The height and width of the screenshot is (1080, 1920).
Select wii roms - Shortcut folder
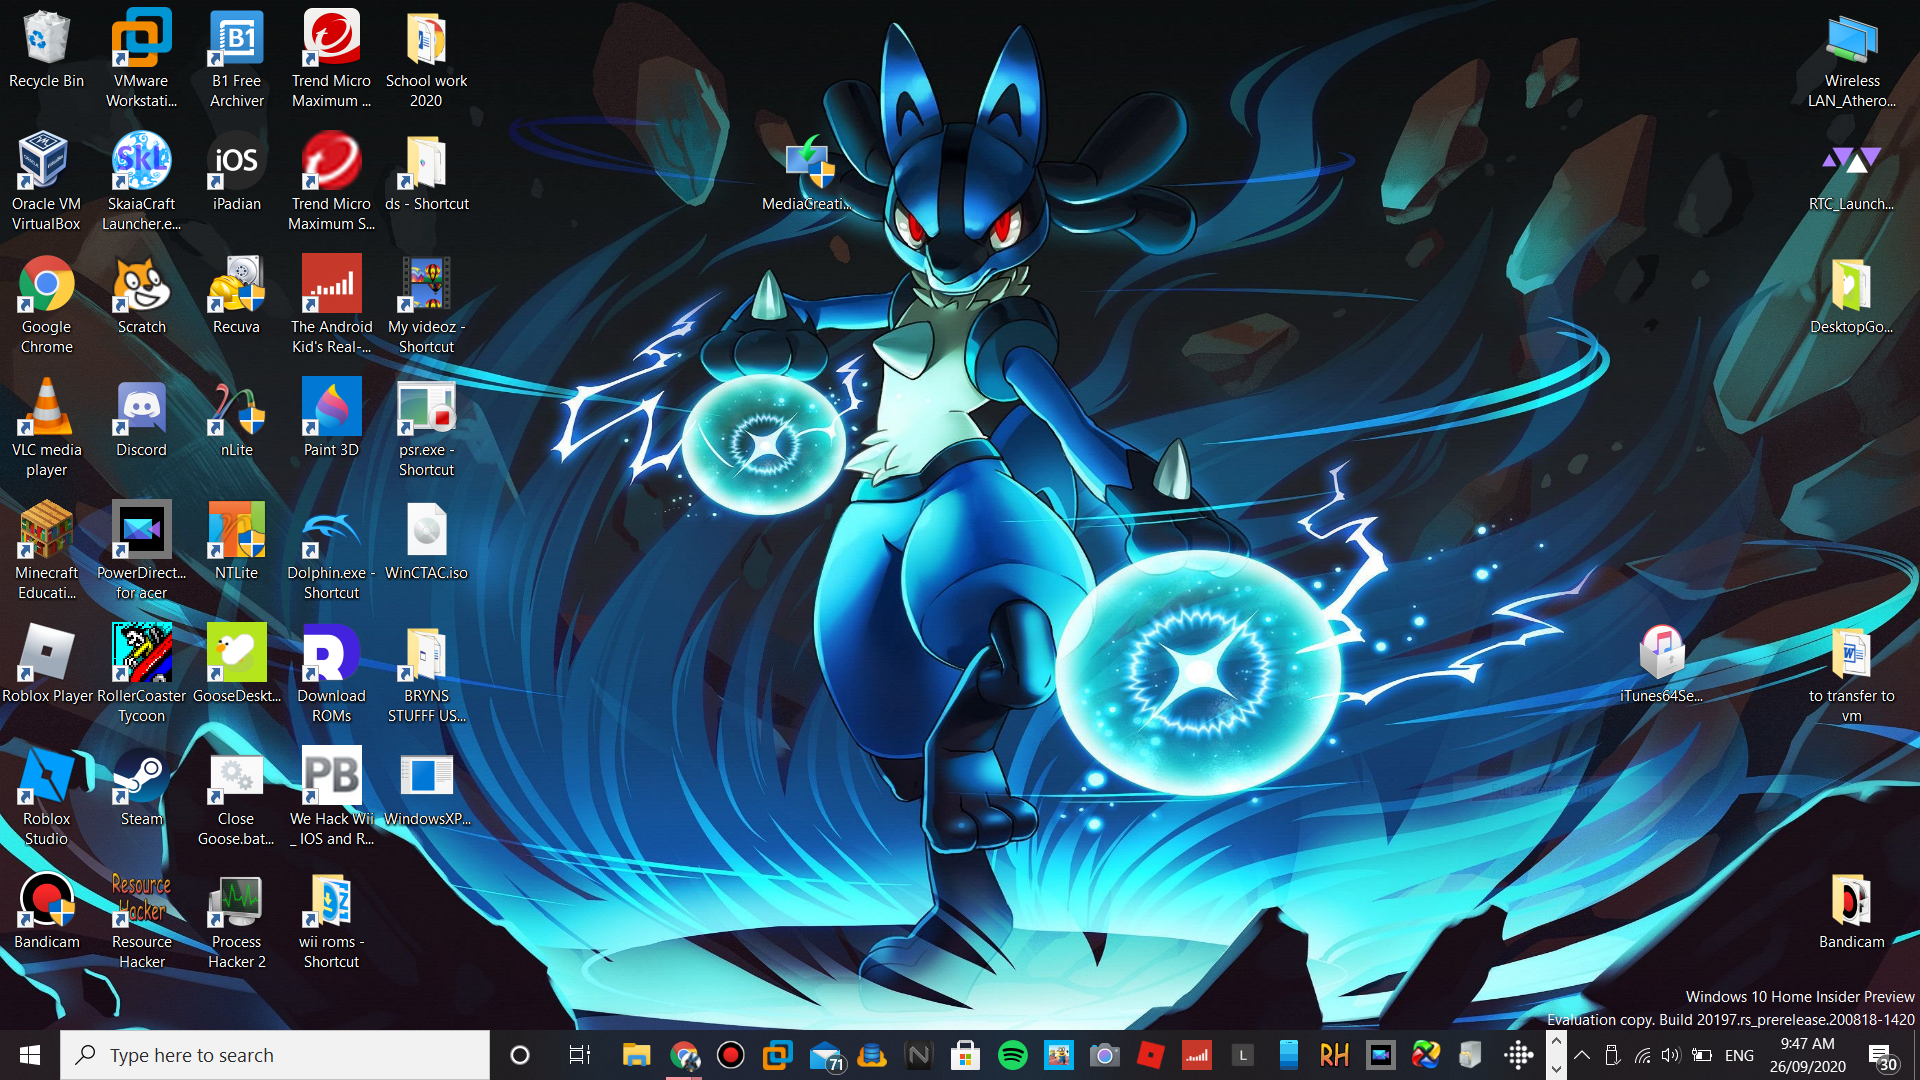(331, 919)
